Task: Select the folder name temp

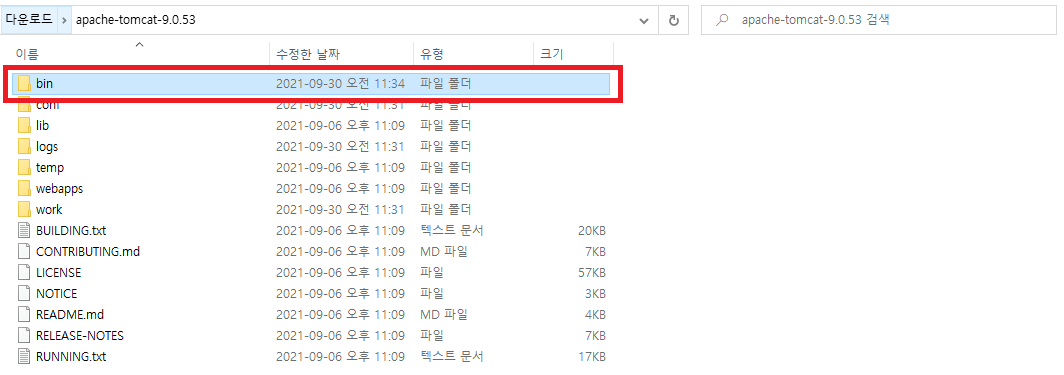Action: click(50, 167)
